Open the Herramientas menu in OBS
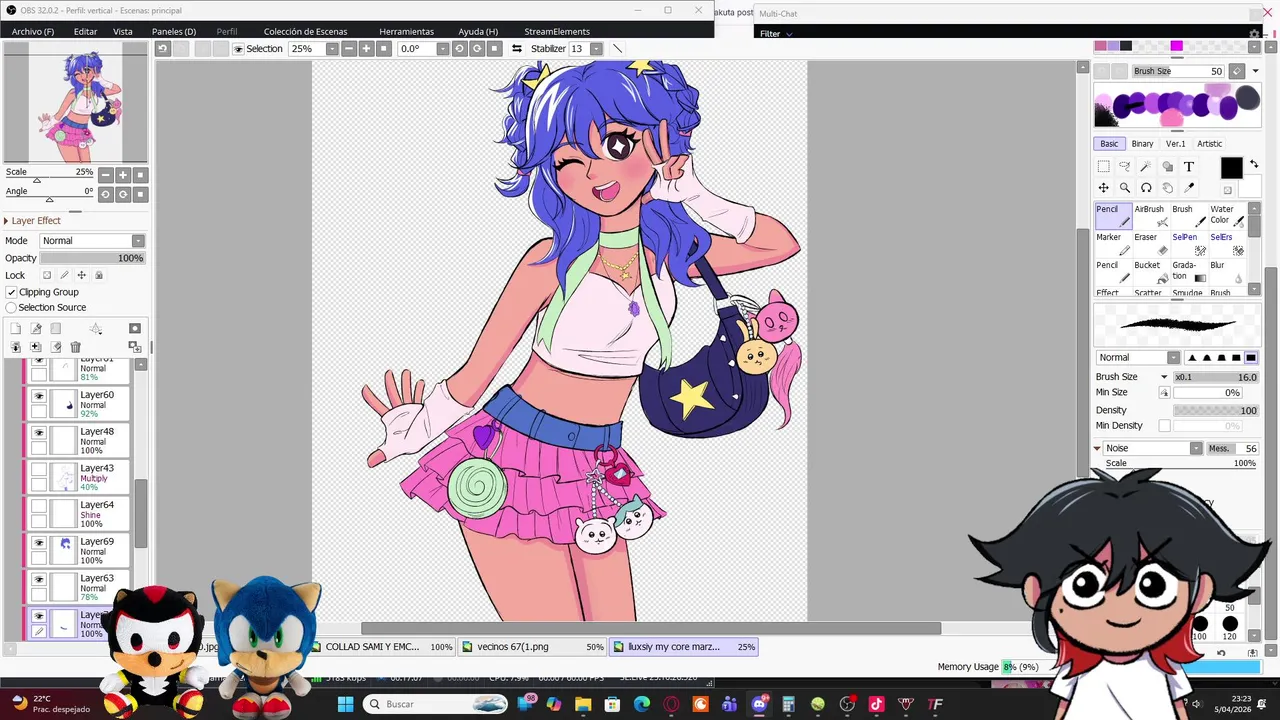The width and height of the screenshot is (1280, 720). (406, 31)
